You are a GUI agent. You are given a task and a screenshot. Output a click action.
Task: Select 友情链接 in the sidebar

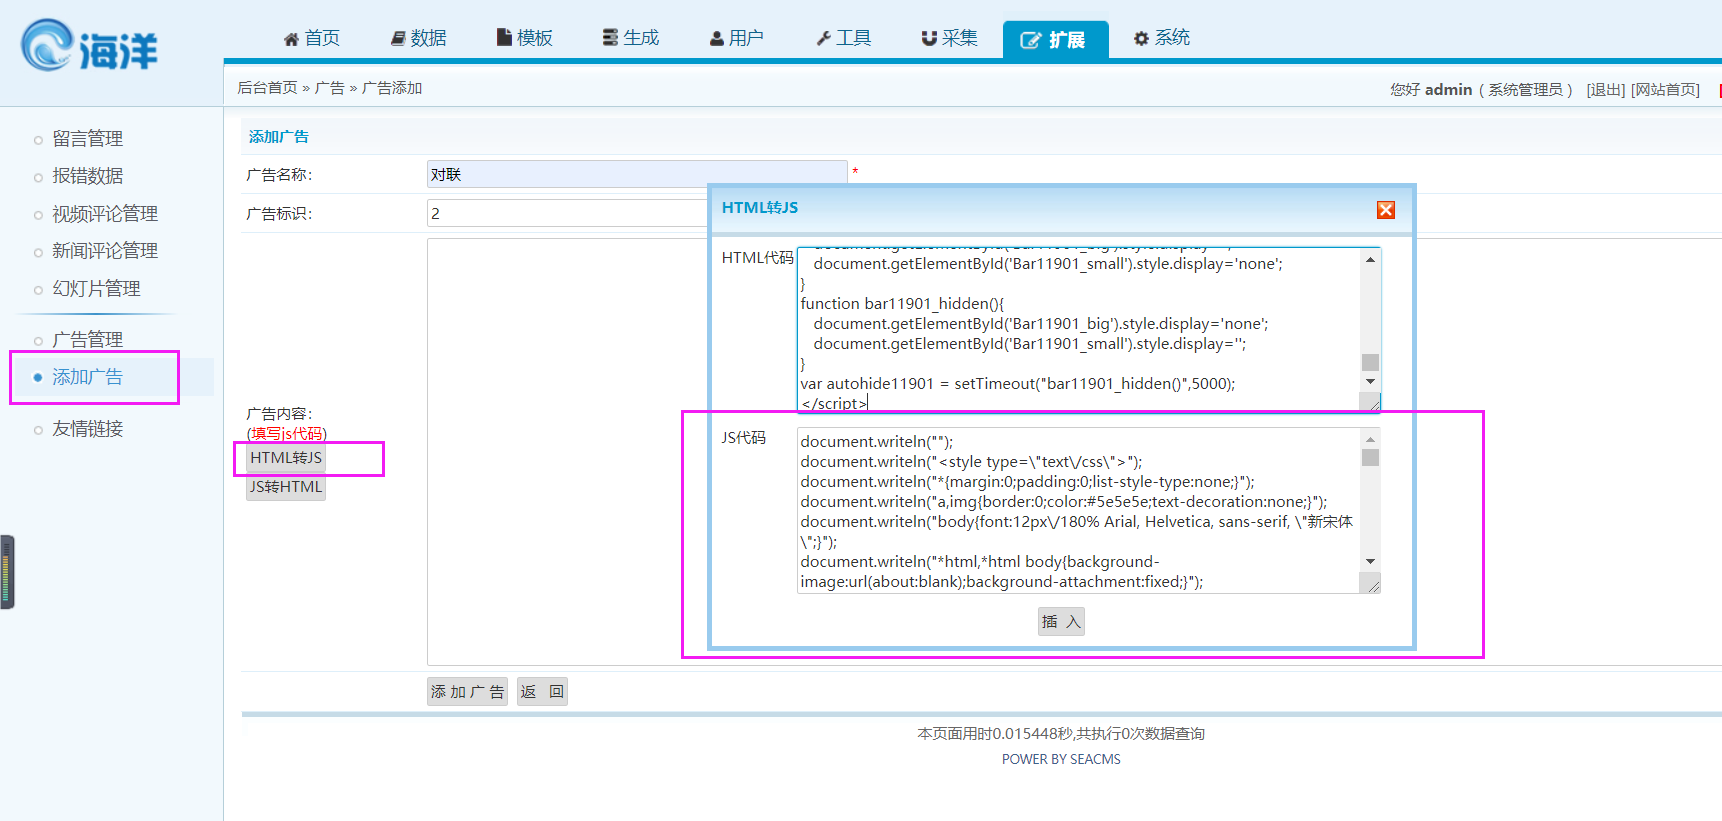point(87,429)
